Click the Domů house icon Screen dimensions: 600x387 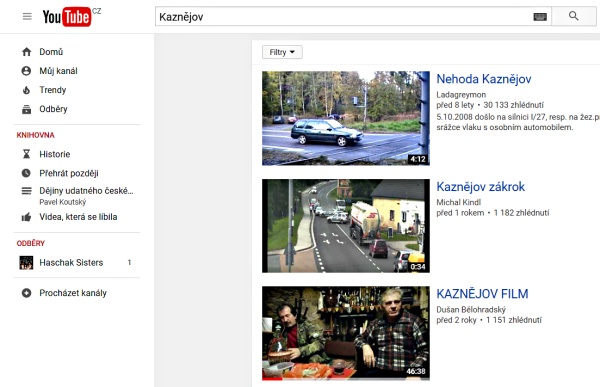point(26,52)
